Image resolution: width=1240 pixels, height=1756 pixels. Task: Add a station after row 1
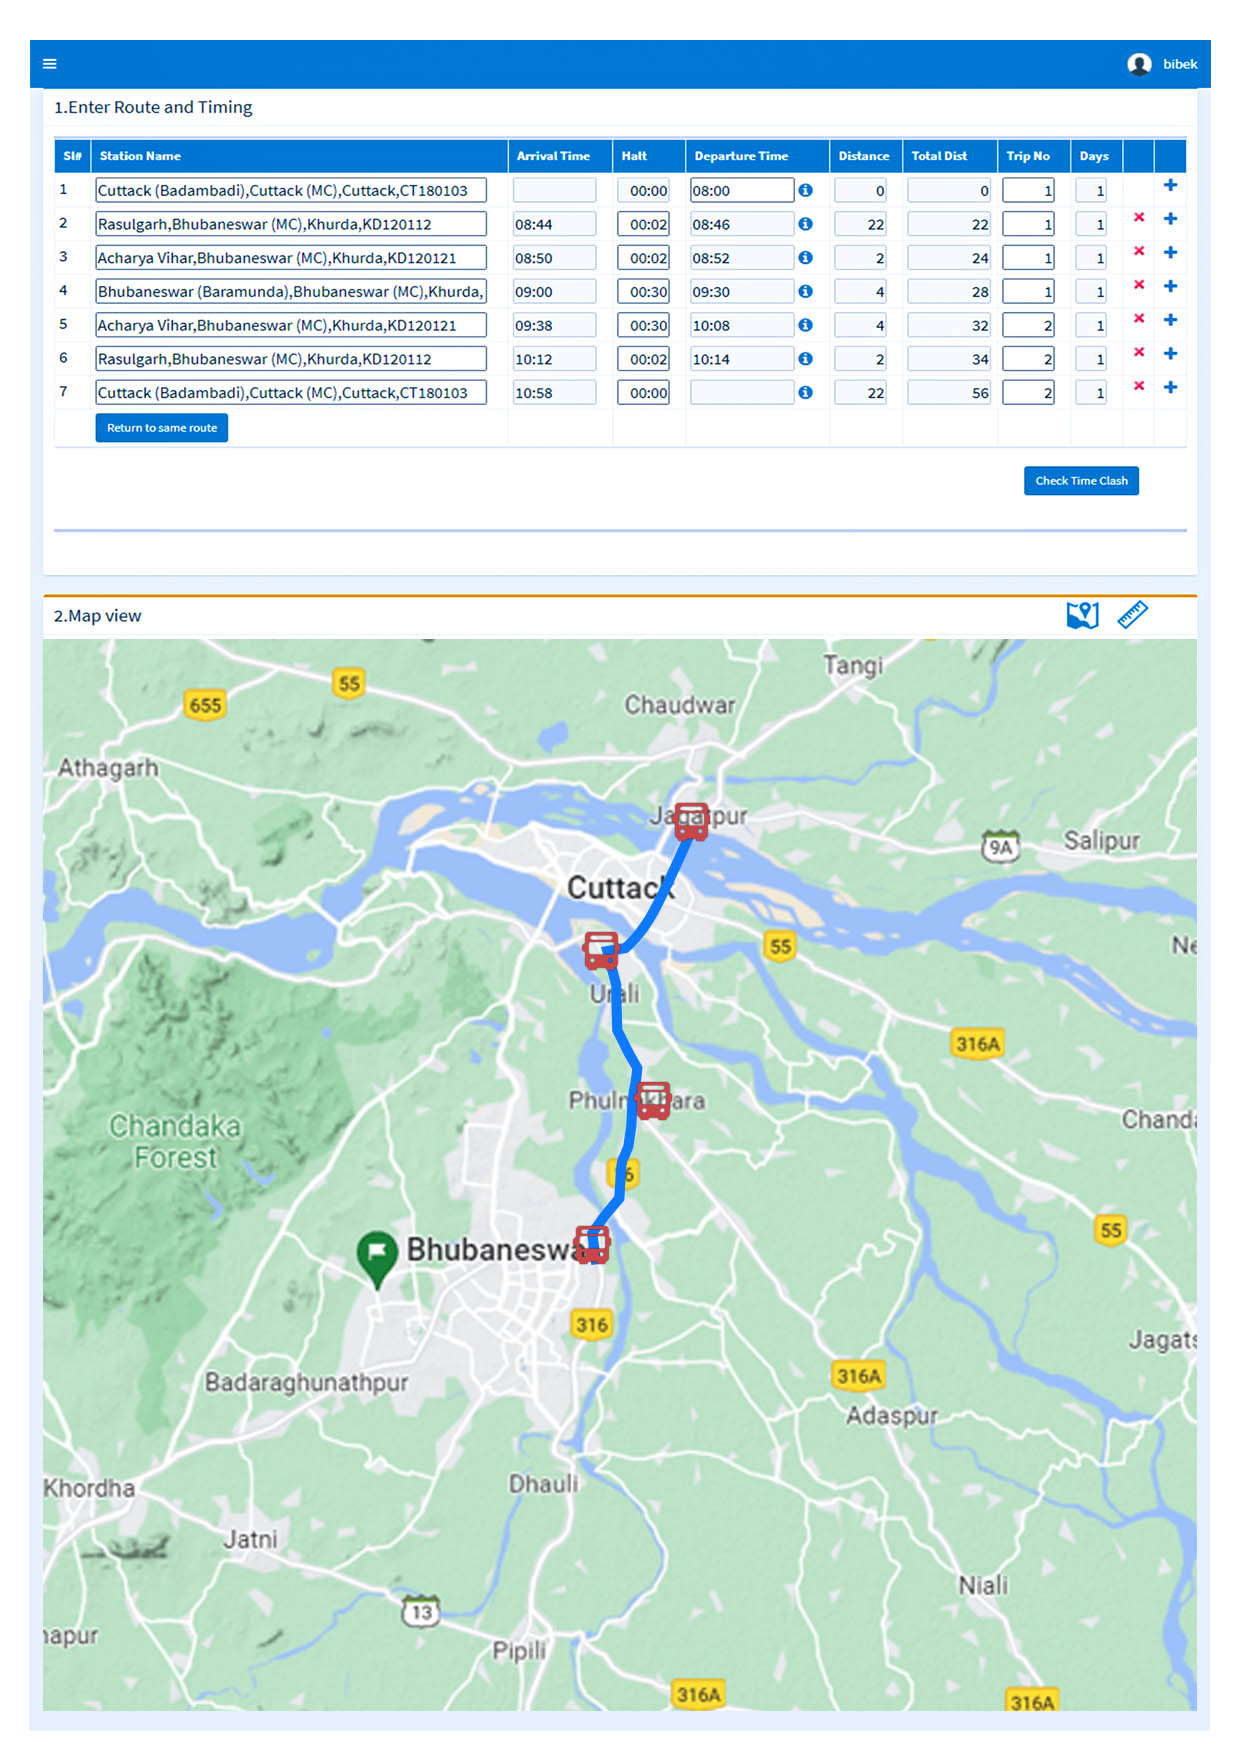coord(1170,185)
